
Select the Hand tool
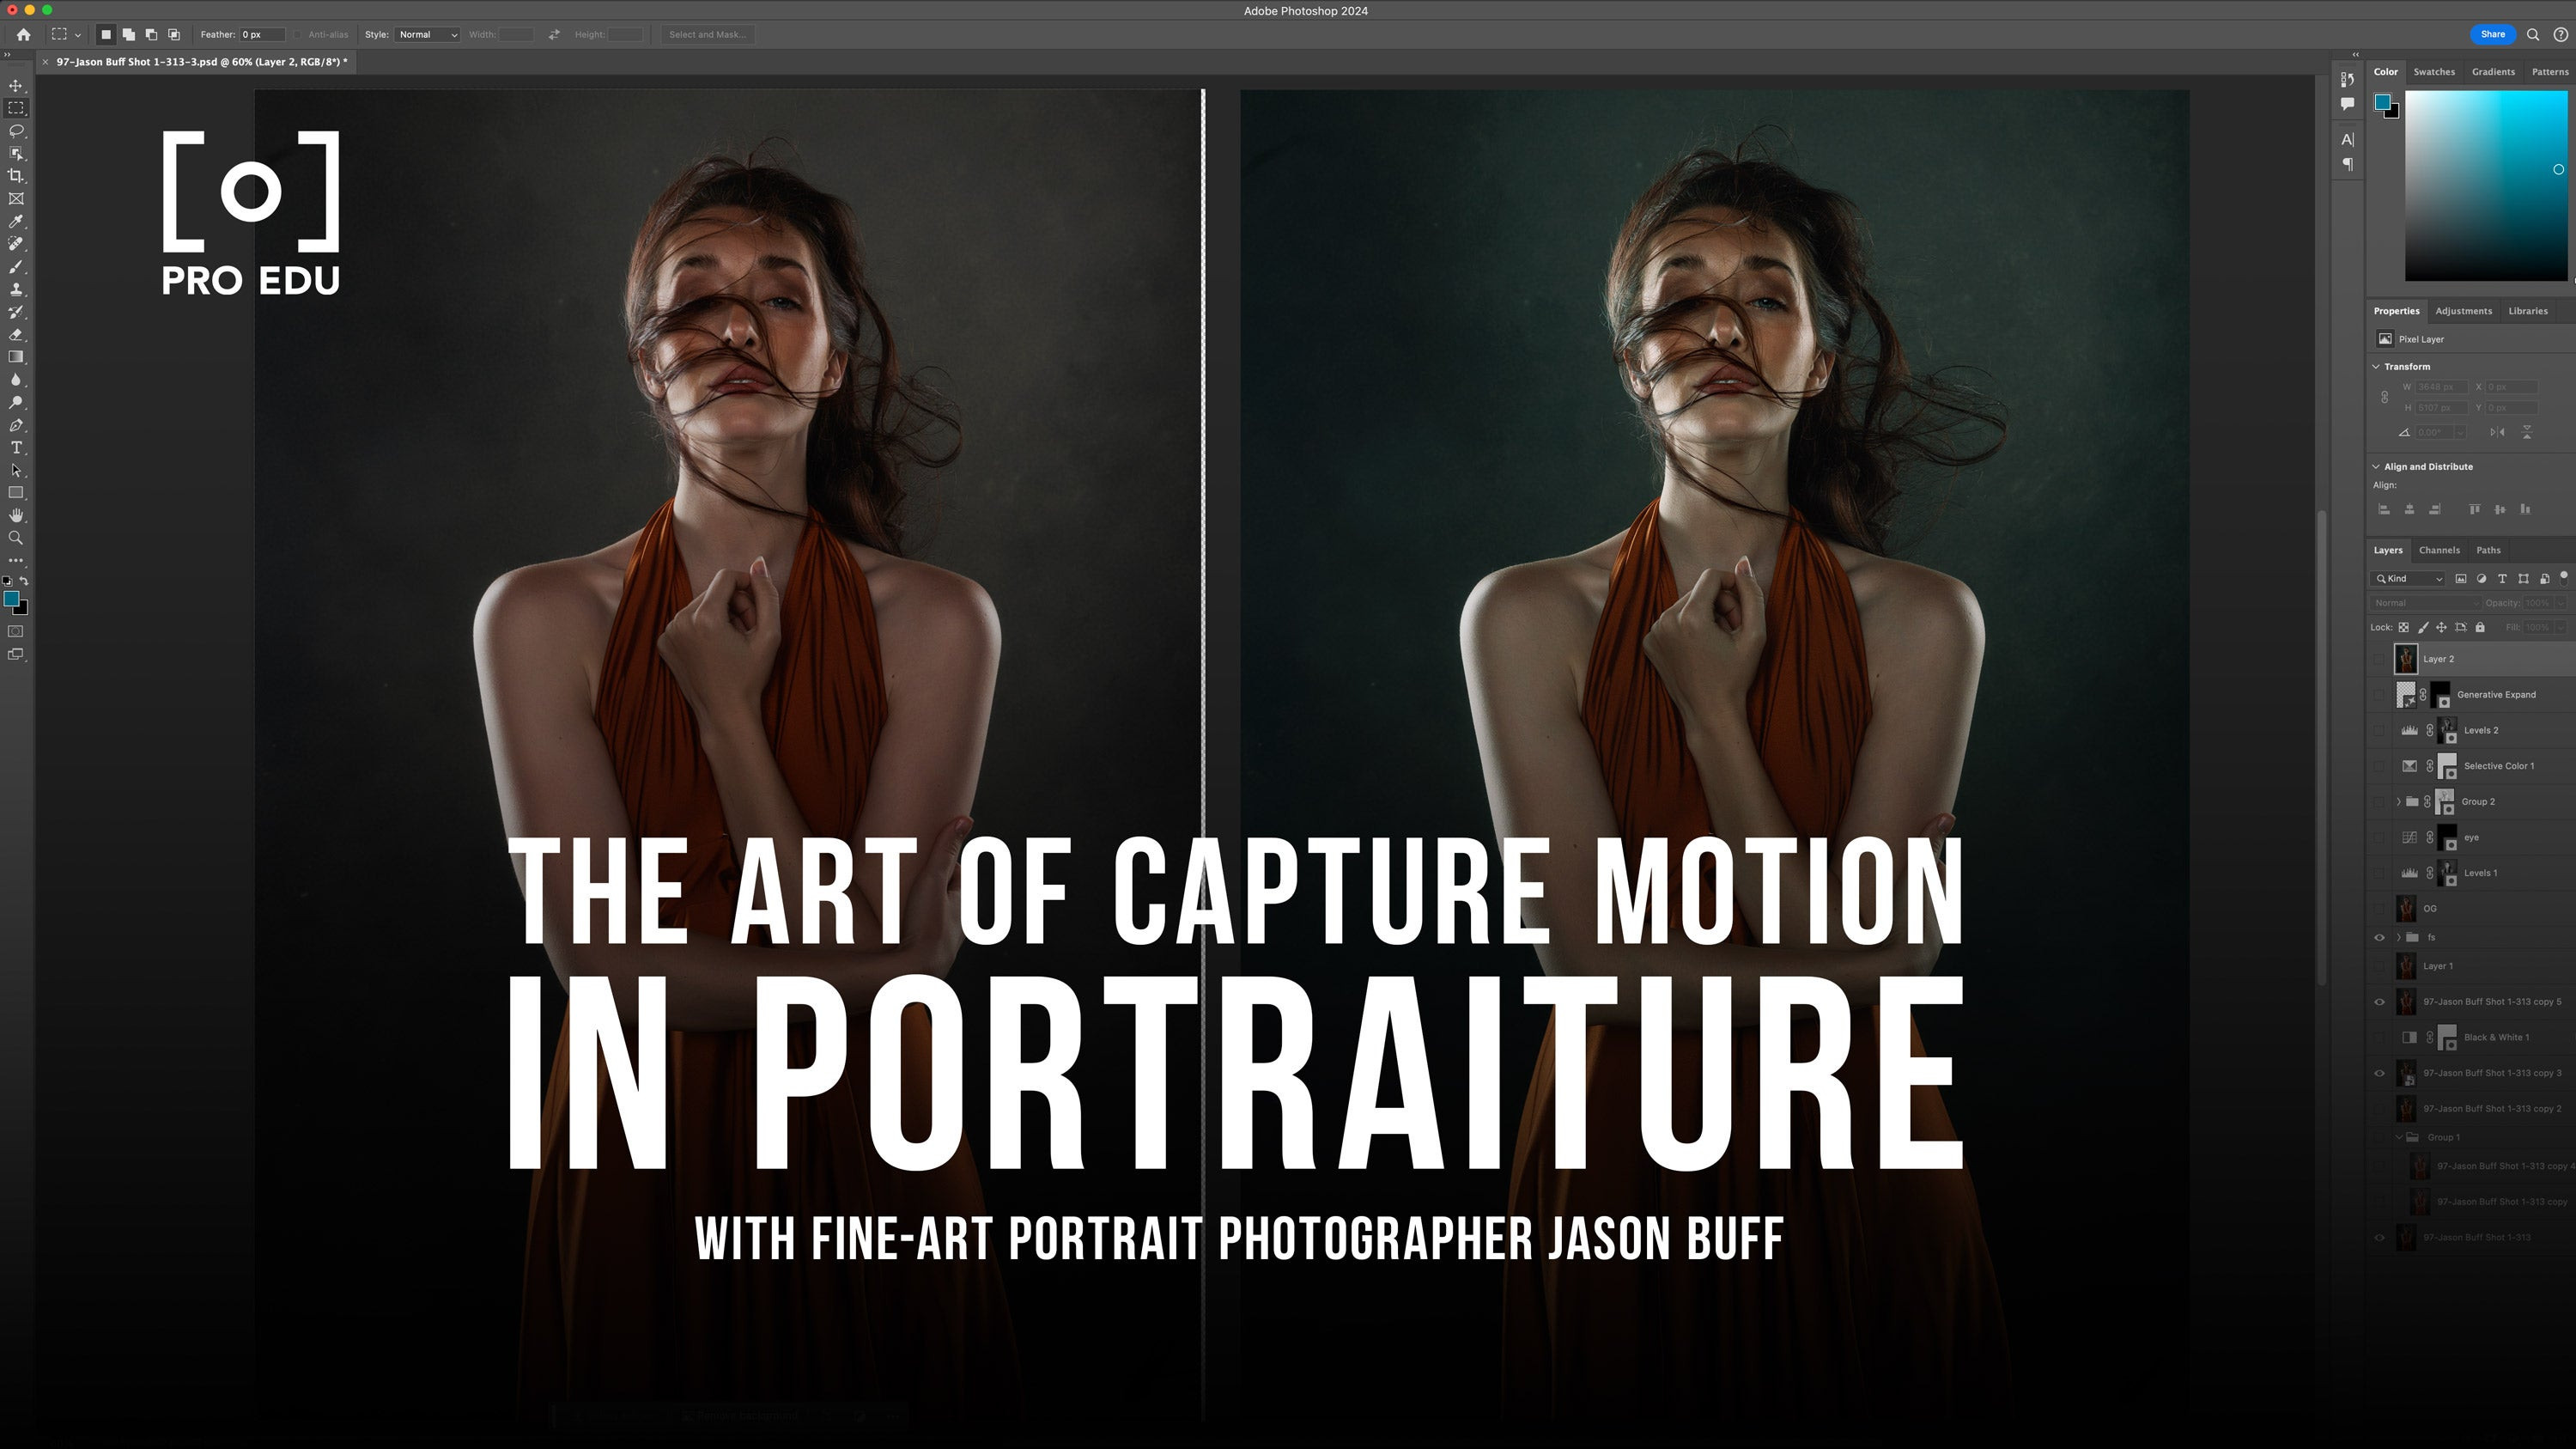coord(16,515)
